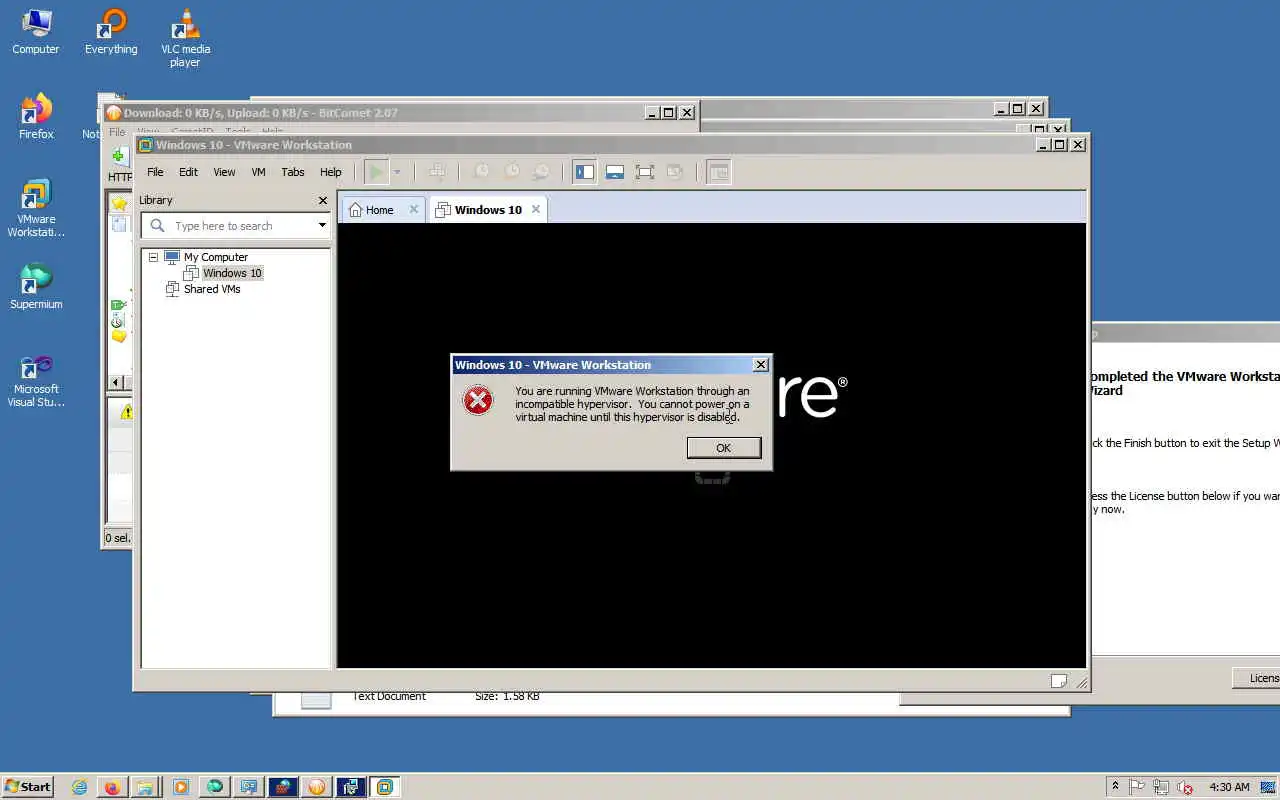Click the message log icon in VMware status bar
1280x800 pixels.
point(1059,681)
